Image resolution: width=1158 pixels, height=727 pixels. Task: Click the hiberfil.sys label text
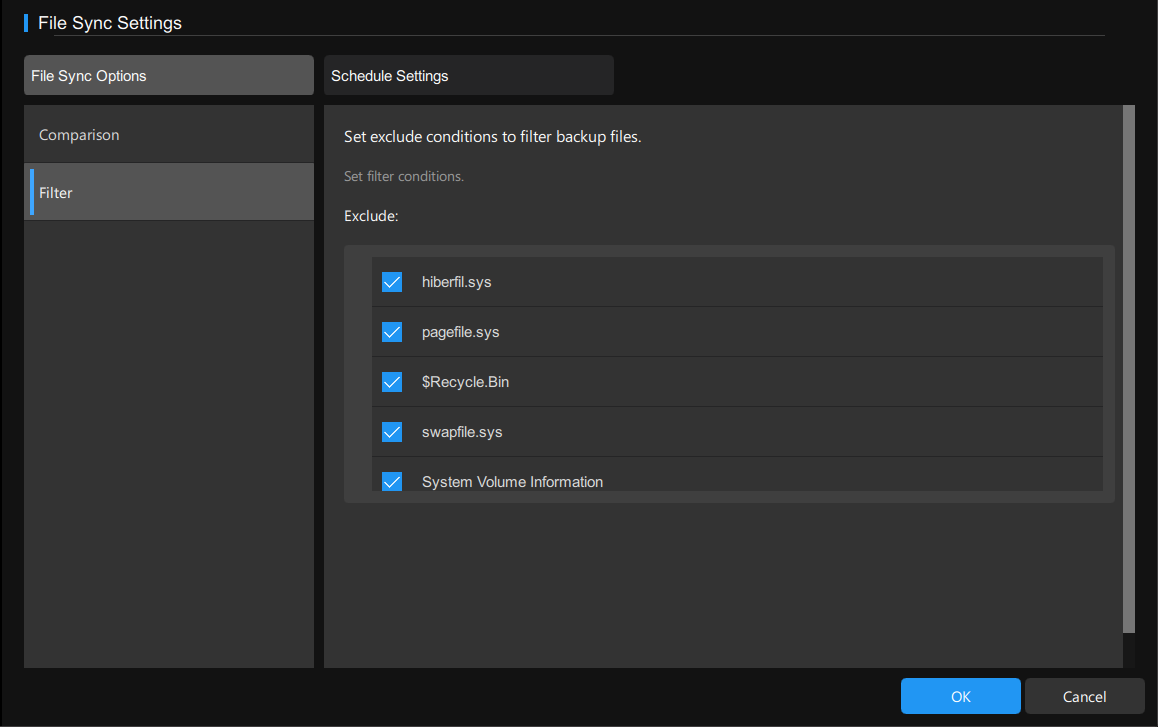(456, 282)
